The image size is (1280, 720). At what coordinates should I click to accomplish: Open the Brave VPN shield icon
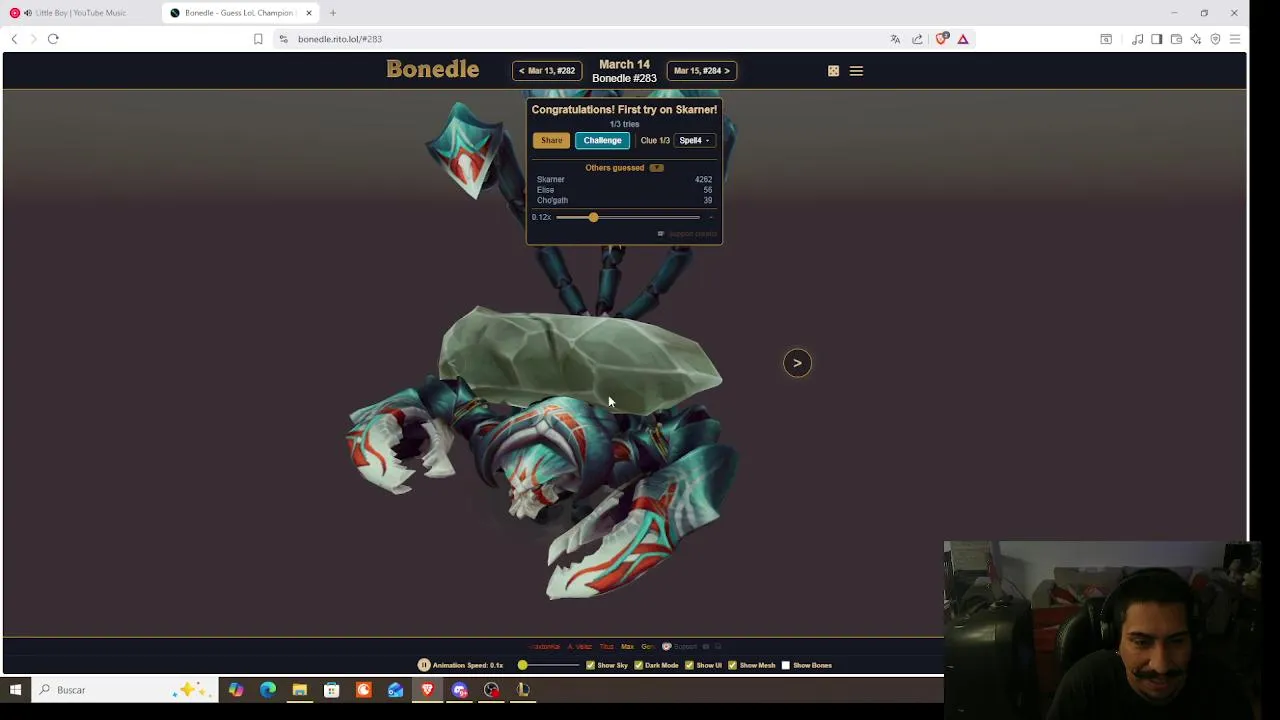1215,39
